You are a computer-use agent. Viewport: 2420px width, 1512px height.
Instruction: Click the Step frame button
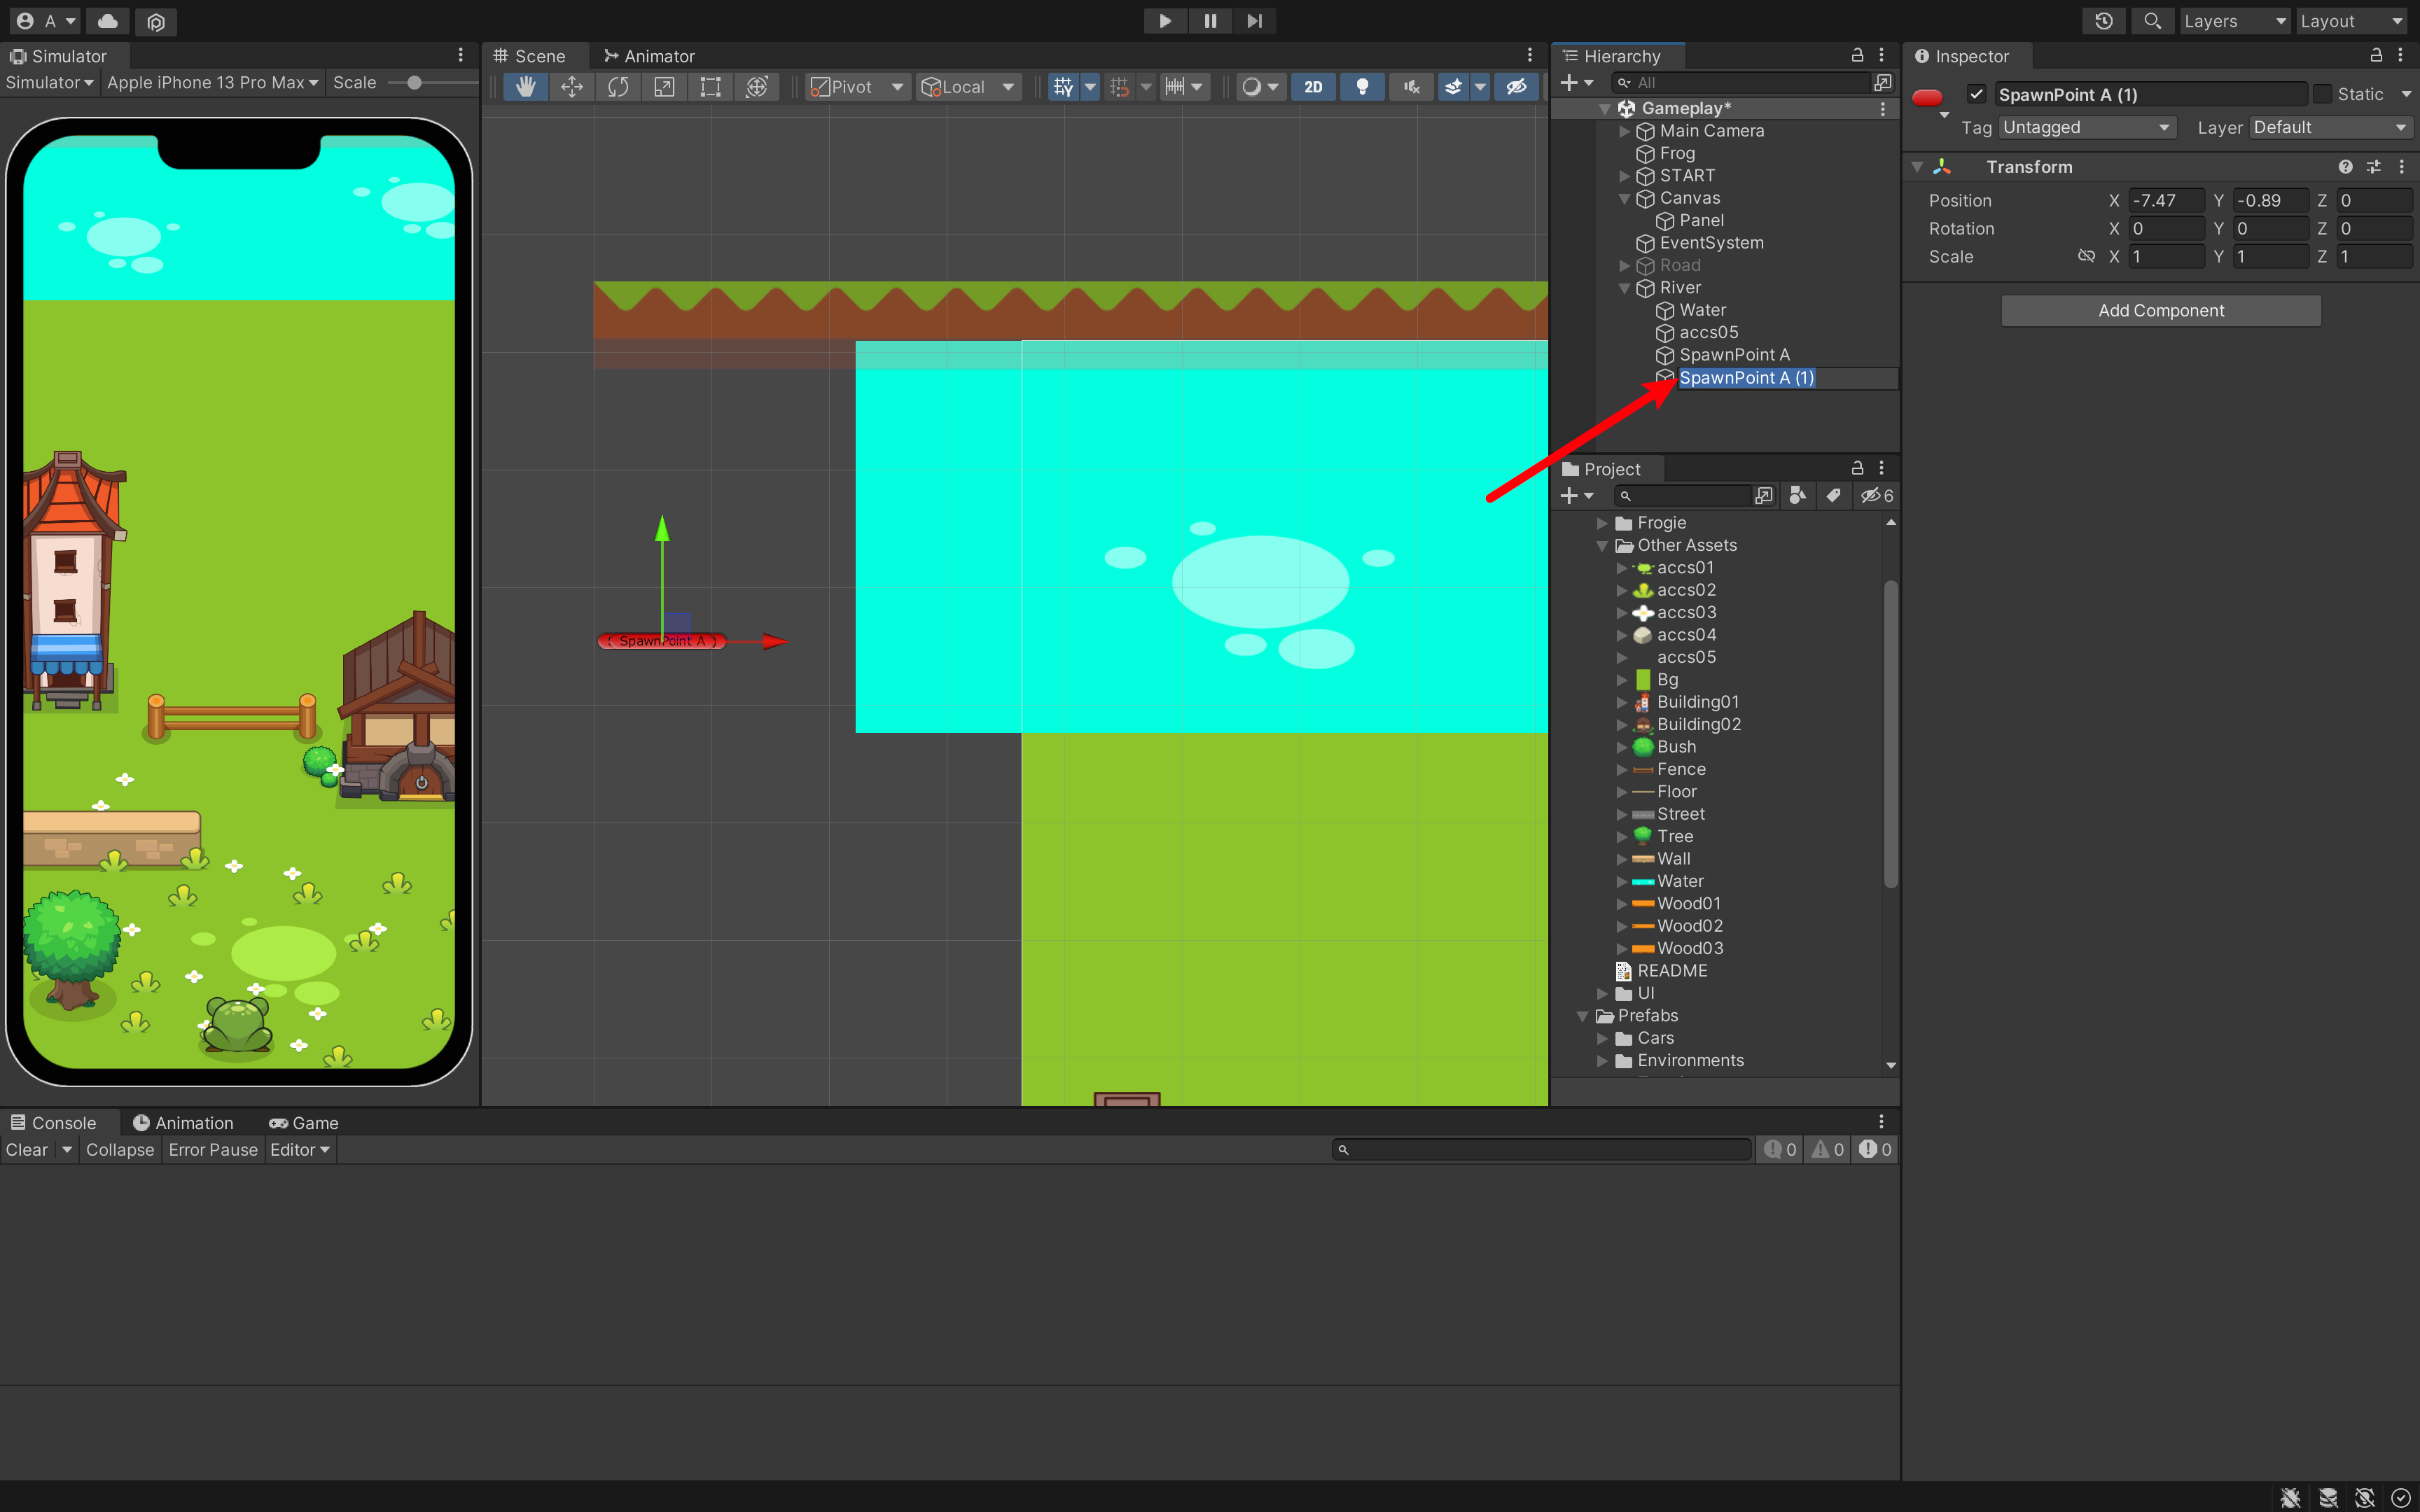[1254, 21]
